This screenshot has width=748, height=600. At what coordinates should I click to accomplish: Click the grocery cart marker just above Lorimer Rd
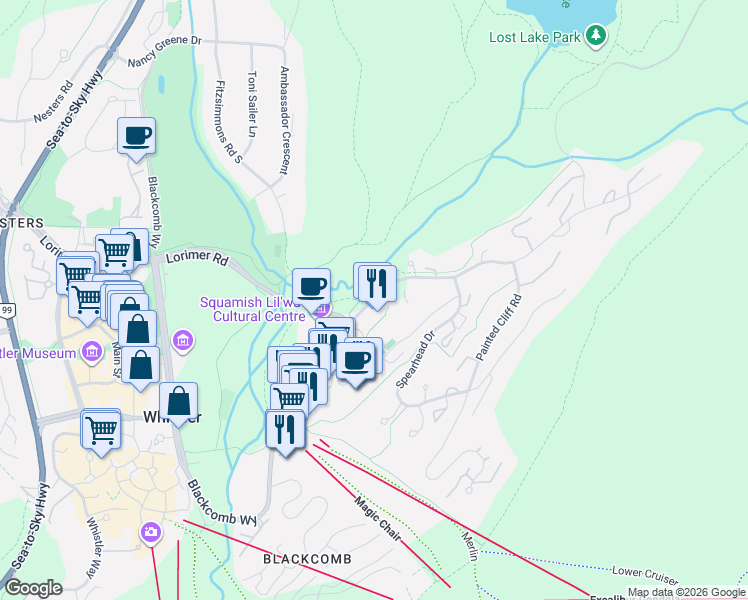pyautogui.click(x=114, y=250)
